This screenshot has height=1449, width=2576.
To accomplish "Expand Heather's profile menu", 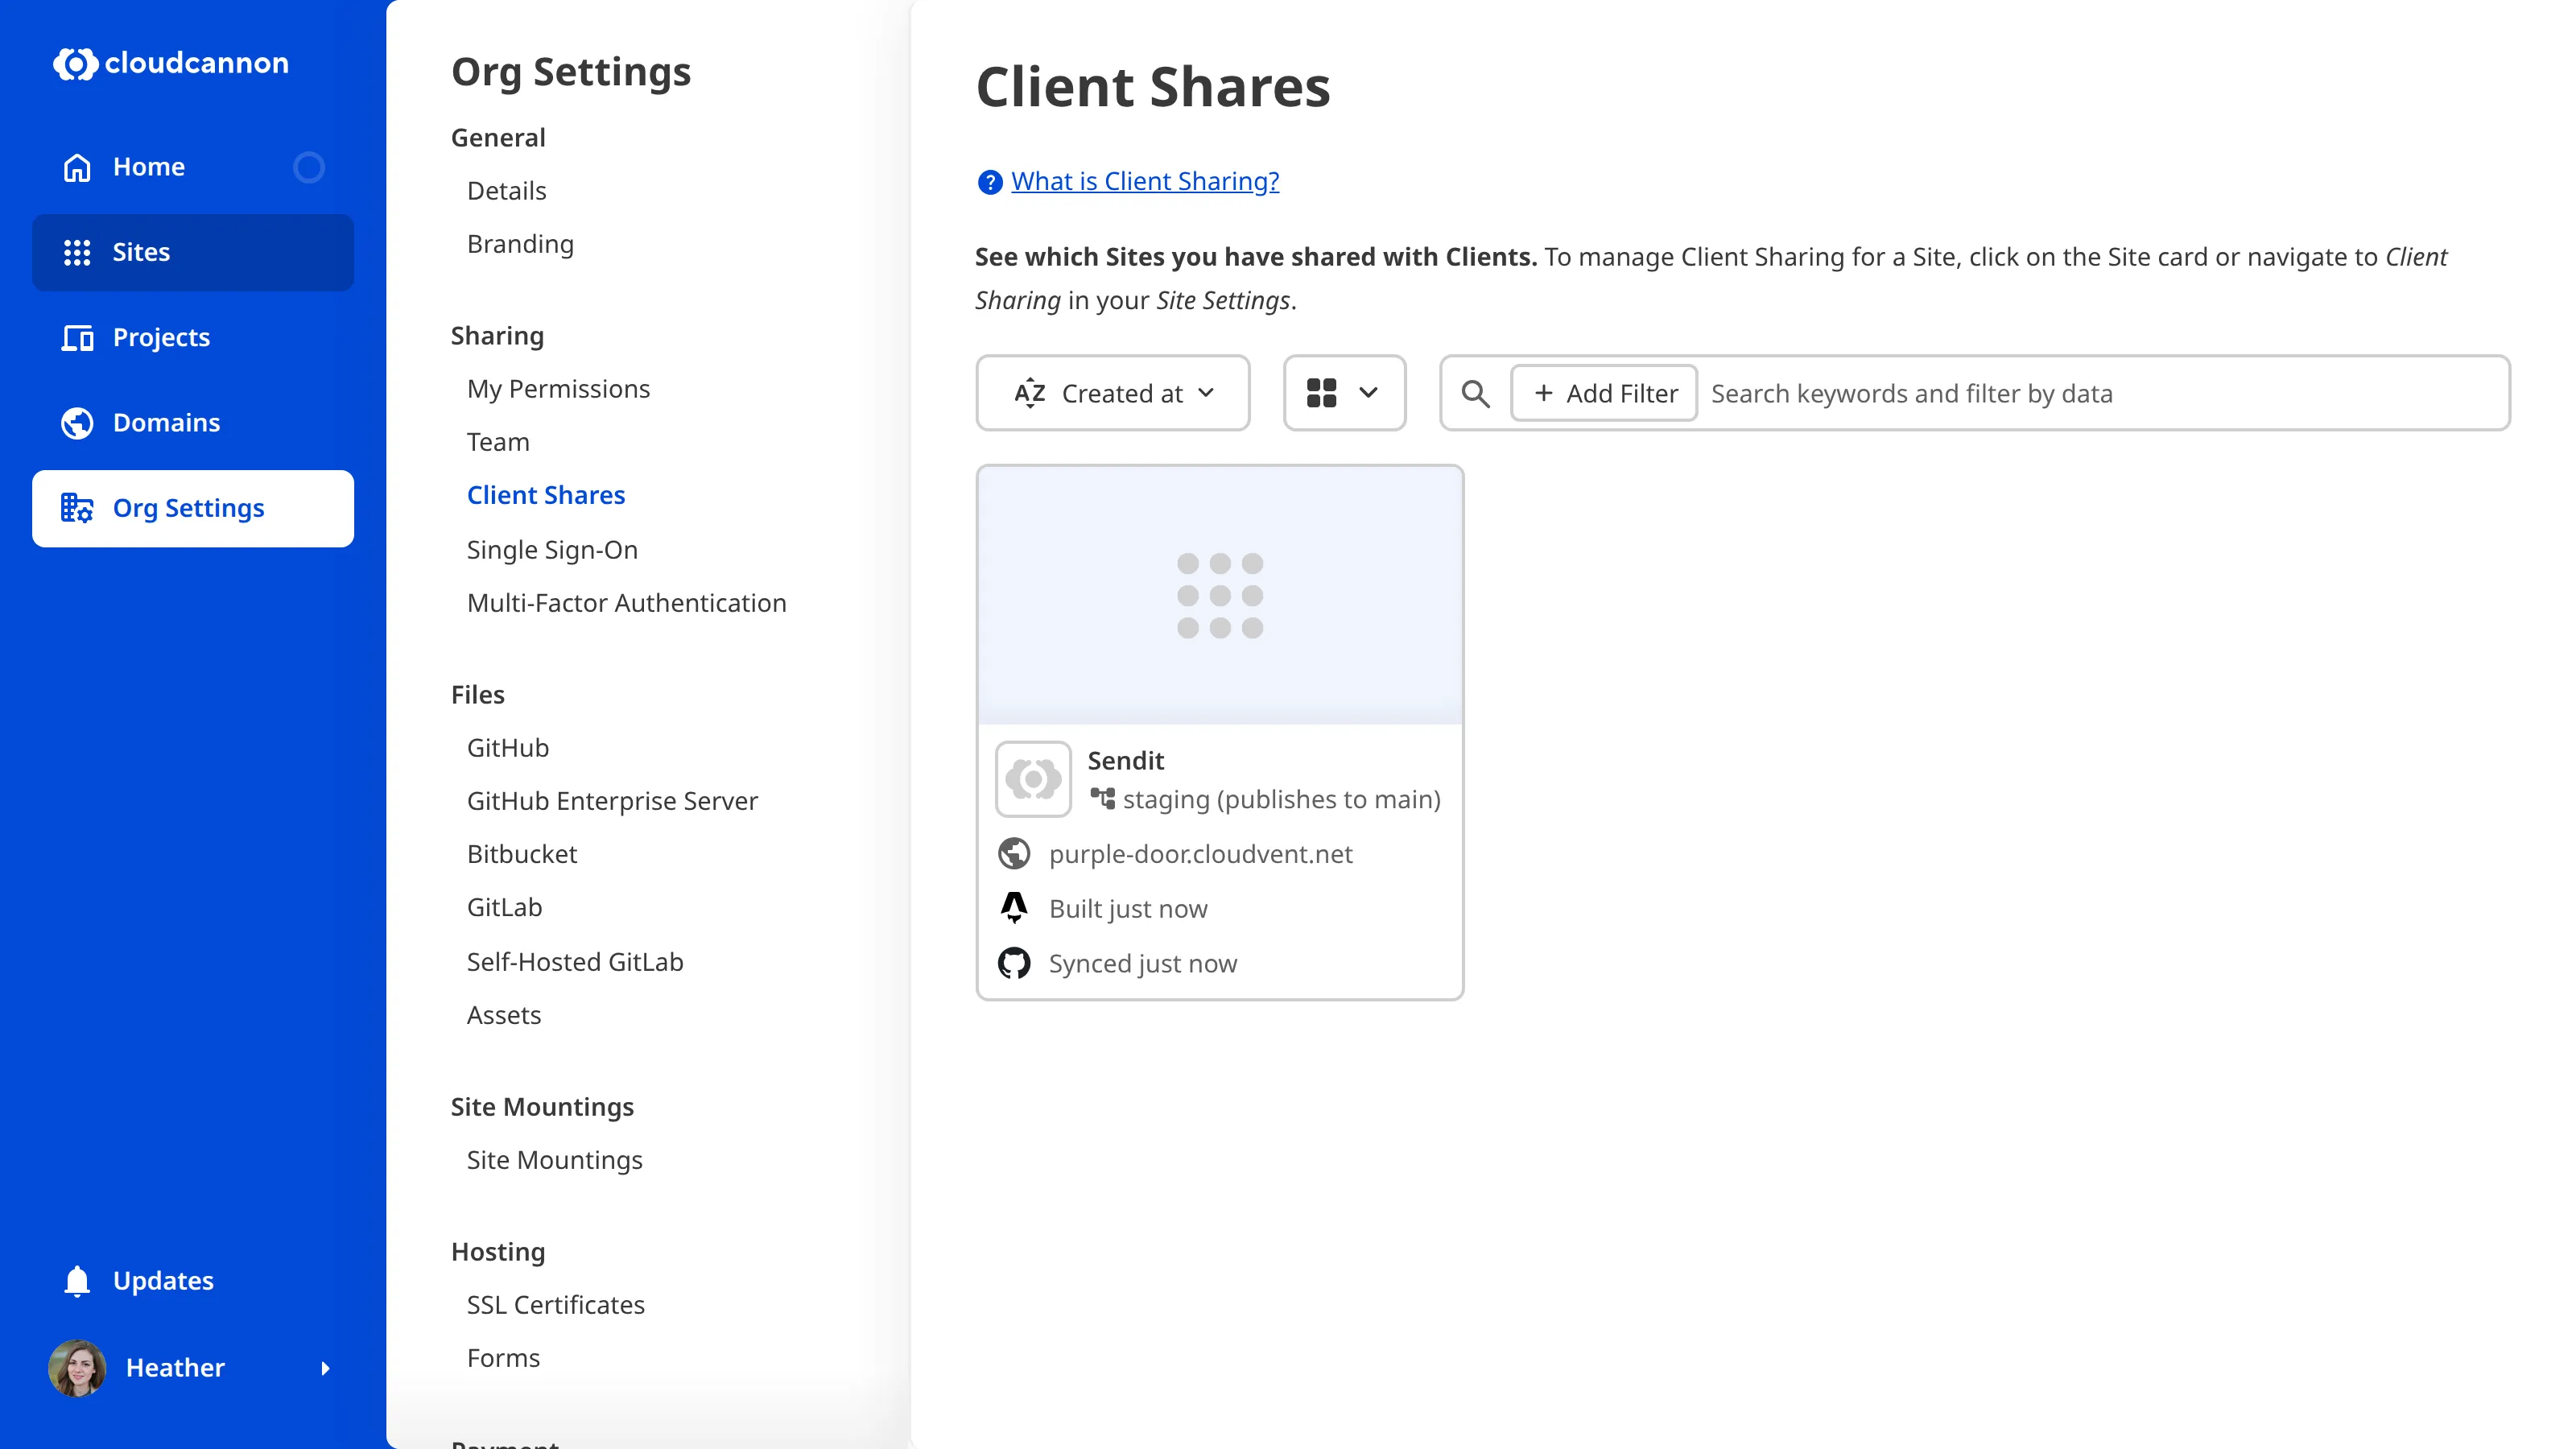I will pyautogui.click(x=326, y=1368).
